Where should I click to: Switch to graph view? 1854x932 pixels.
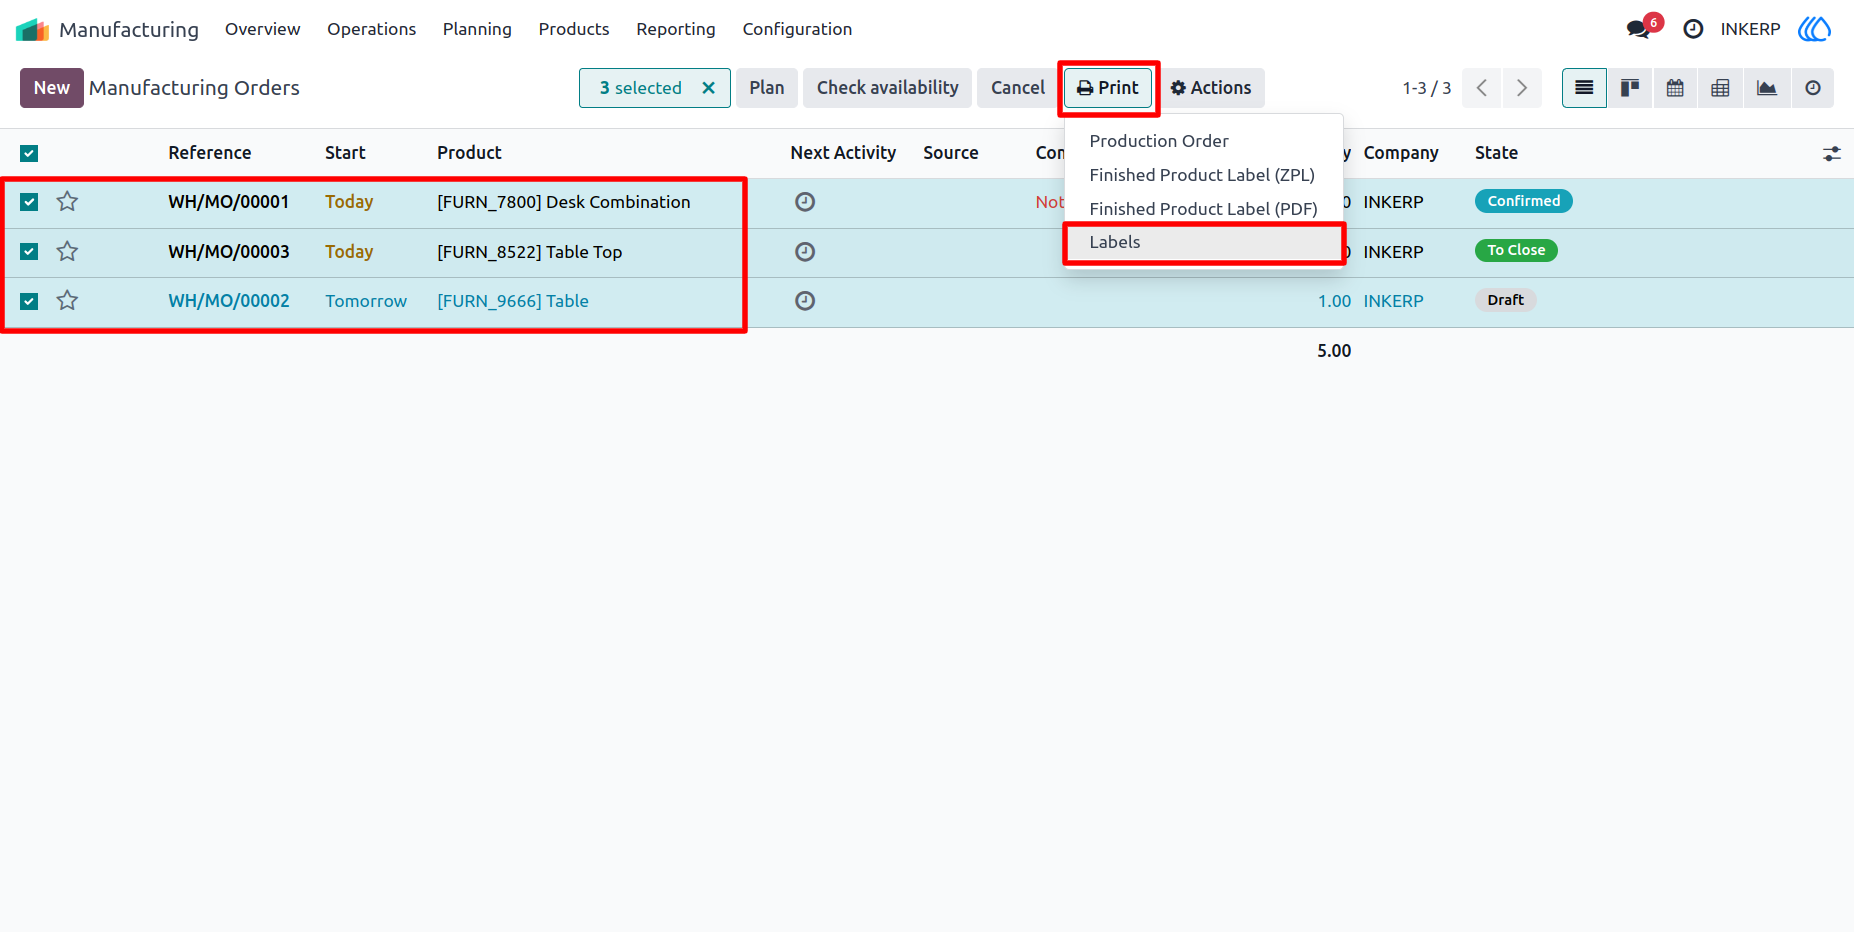pos(1767,88)
